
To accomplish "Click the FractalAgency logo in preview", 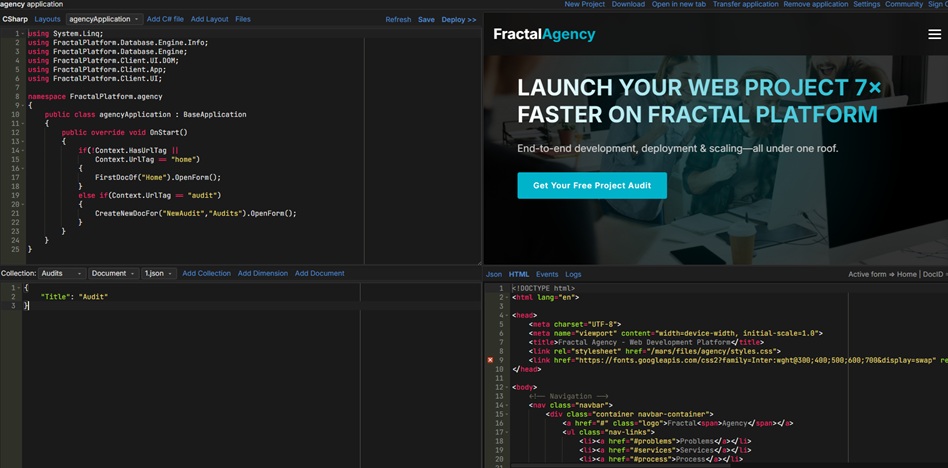I will (544, 34).
